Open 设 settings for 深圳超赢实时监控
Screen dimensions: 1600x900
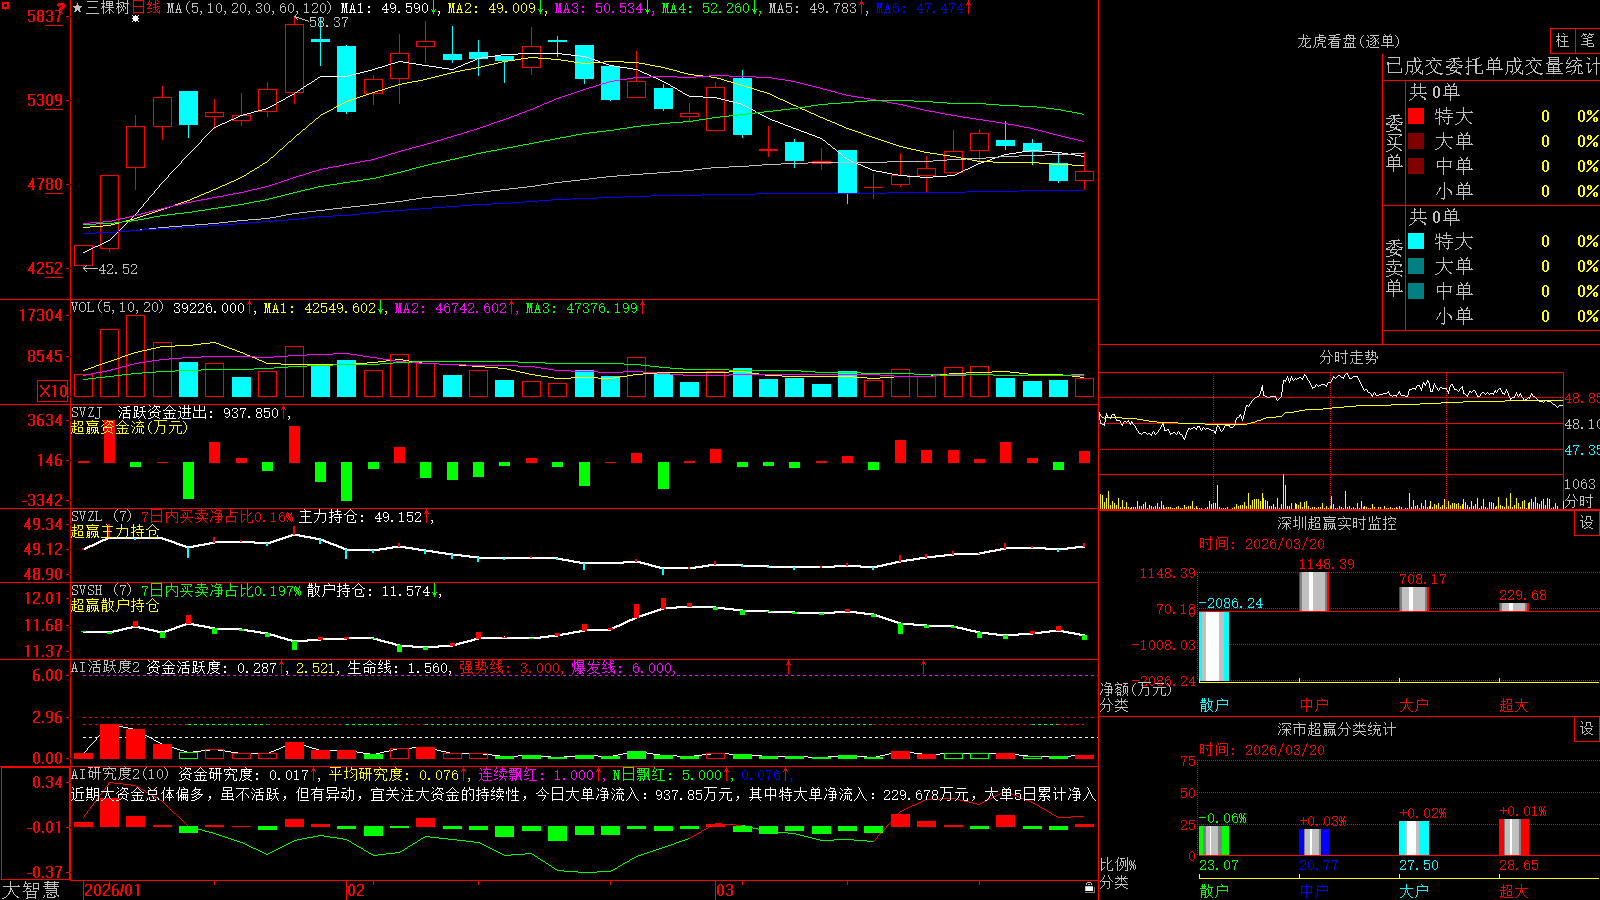coord(1587,523)
